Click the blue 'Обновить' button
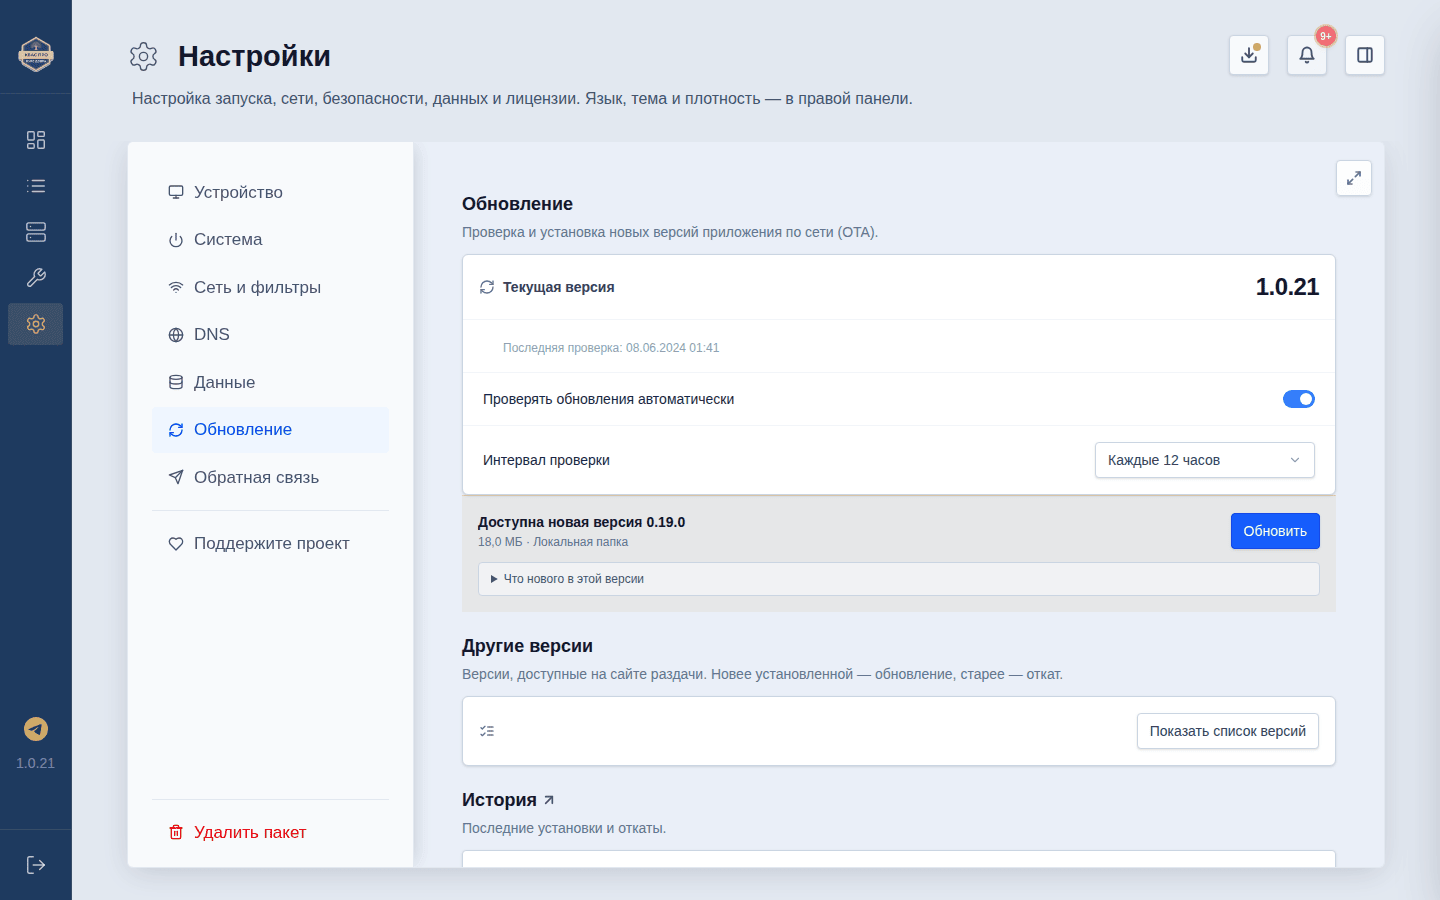This screenshot has width=1440, height=900. (x=1275, y=531)
